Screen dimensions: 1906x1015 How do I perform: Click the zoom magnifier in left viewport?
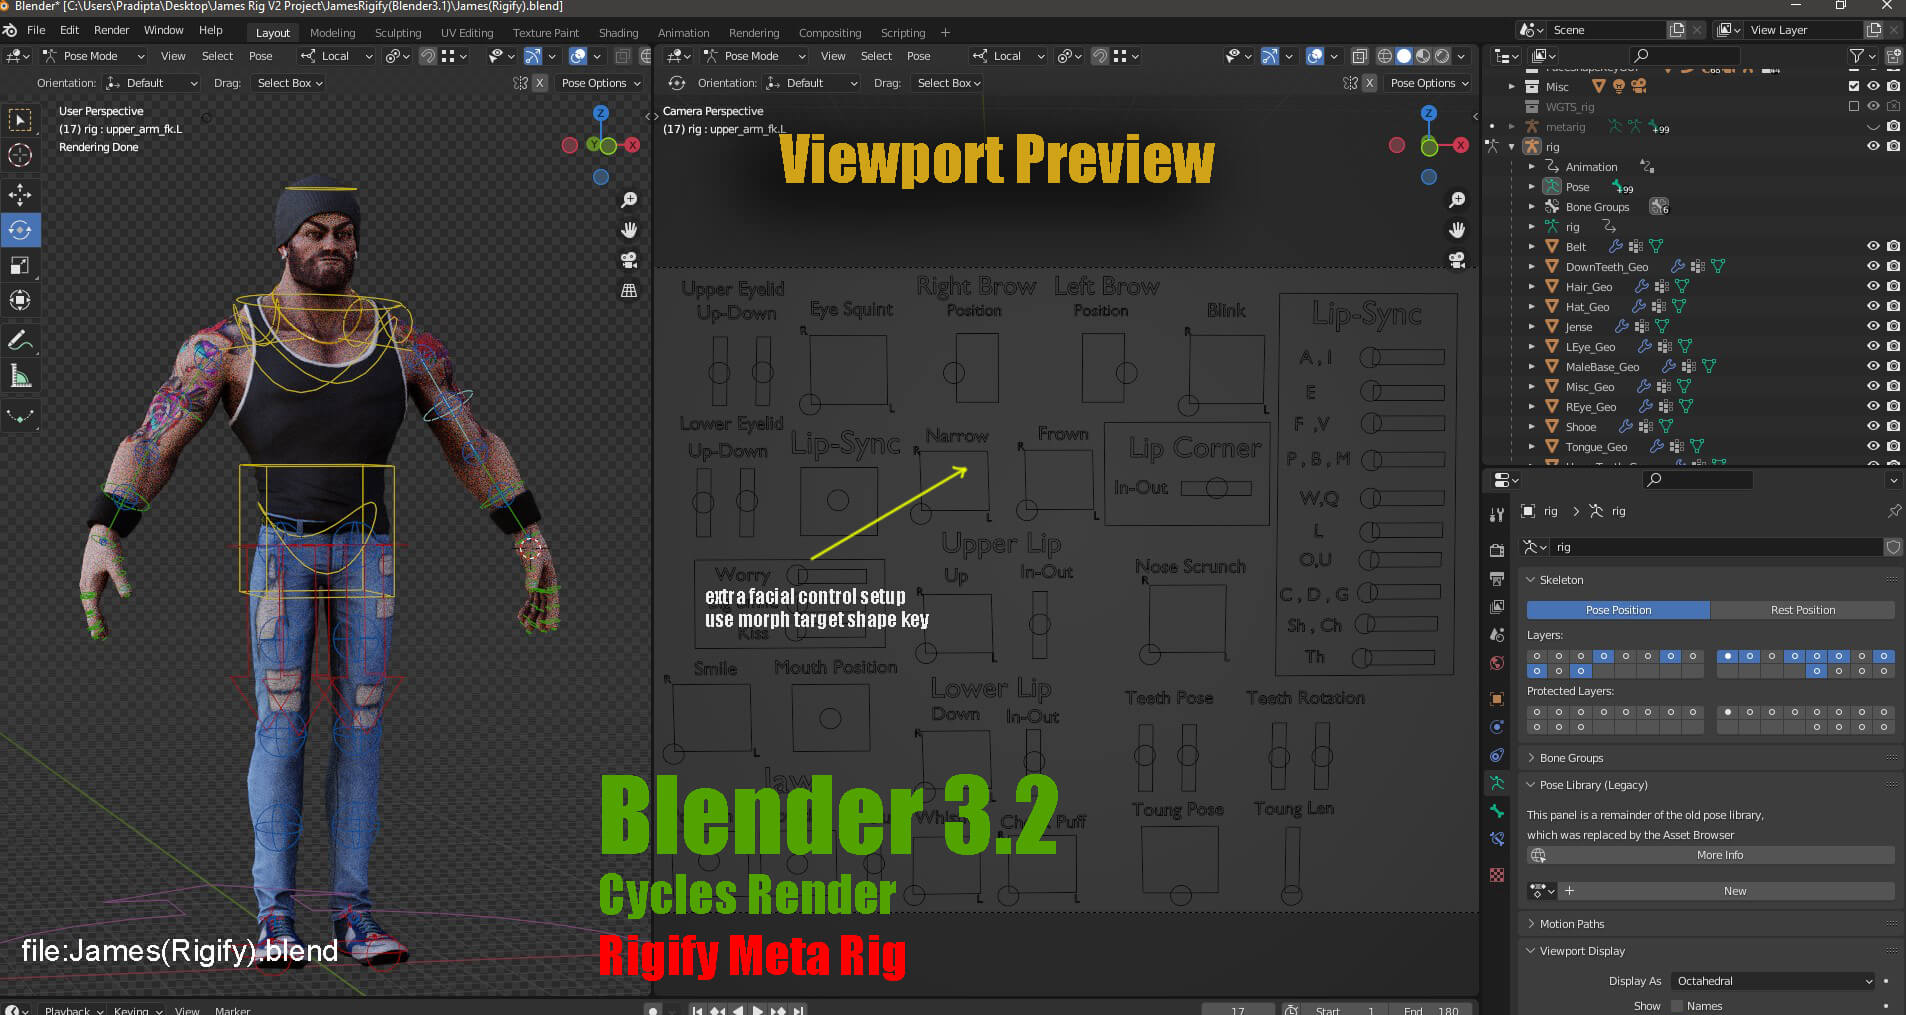tap(629, 200)
